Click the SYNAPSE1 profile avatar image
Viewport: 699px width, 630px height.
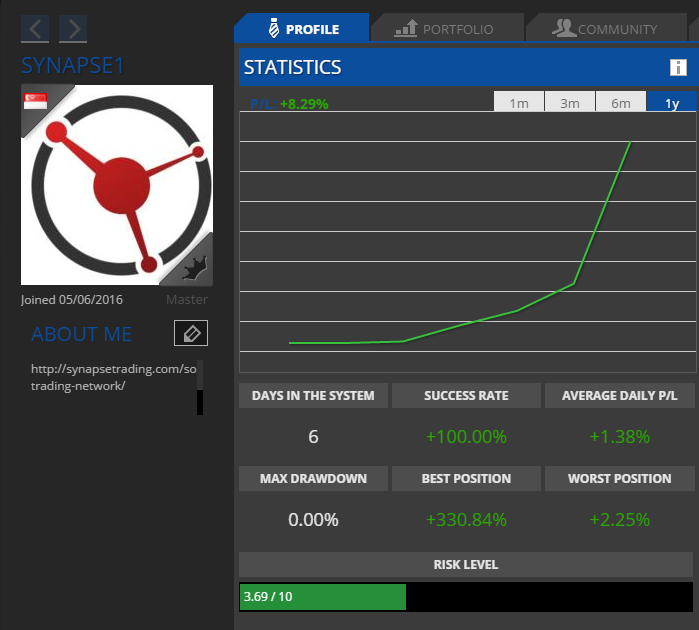pyautogui.click(x=117, y=185)
